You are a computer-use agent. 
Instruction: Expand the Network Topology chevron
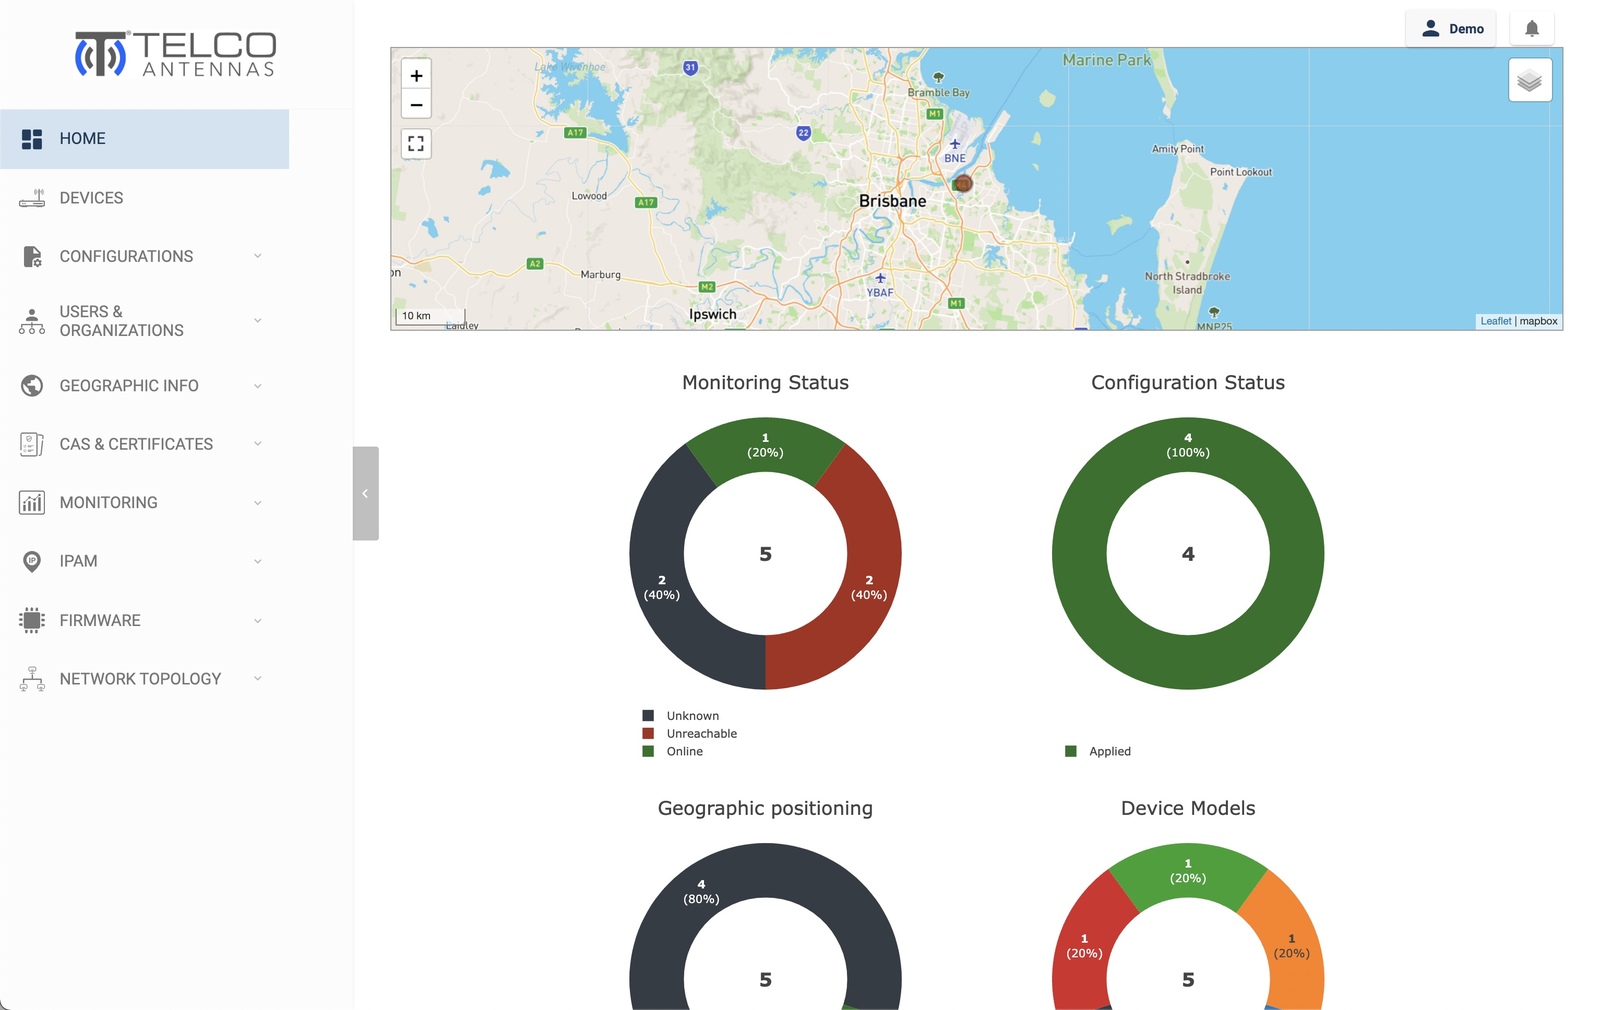(257, 679)
